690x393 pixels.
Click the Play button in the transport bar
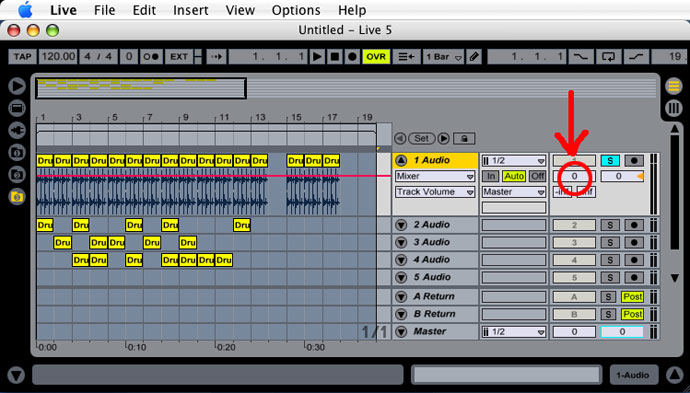pyautogui.click(x=317, y=57)
